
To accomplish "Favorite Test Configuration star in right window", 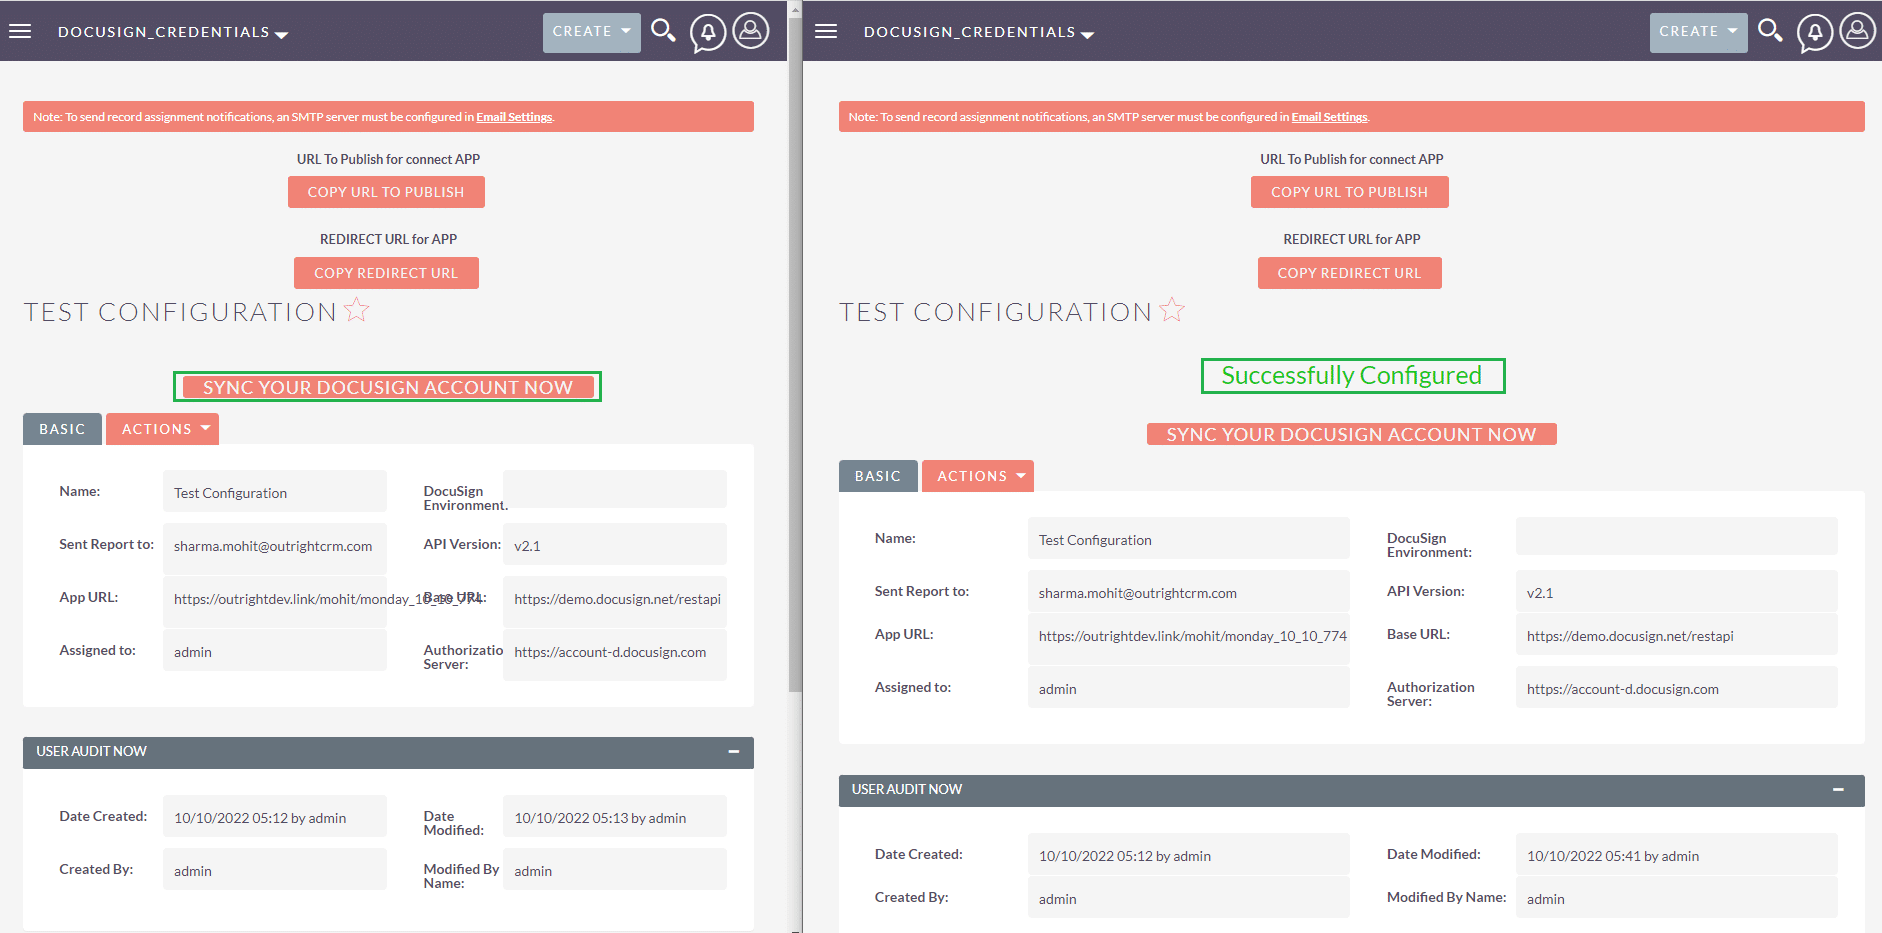I will coord(1172,311).
